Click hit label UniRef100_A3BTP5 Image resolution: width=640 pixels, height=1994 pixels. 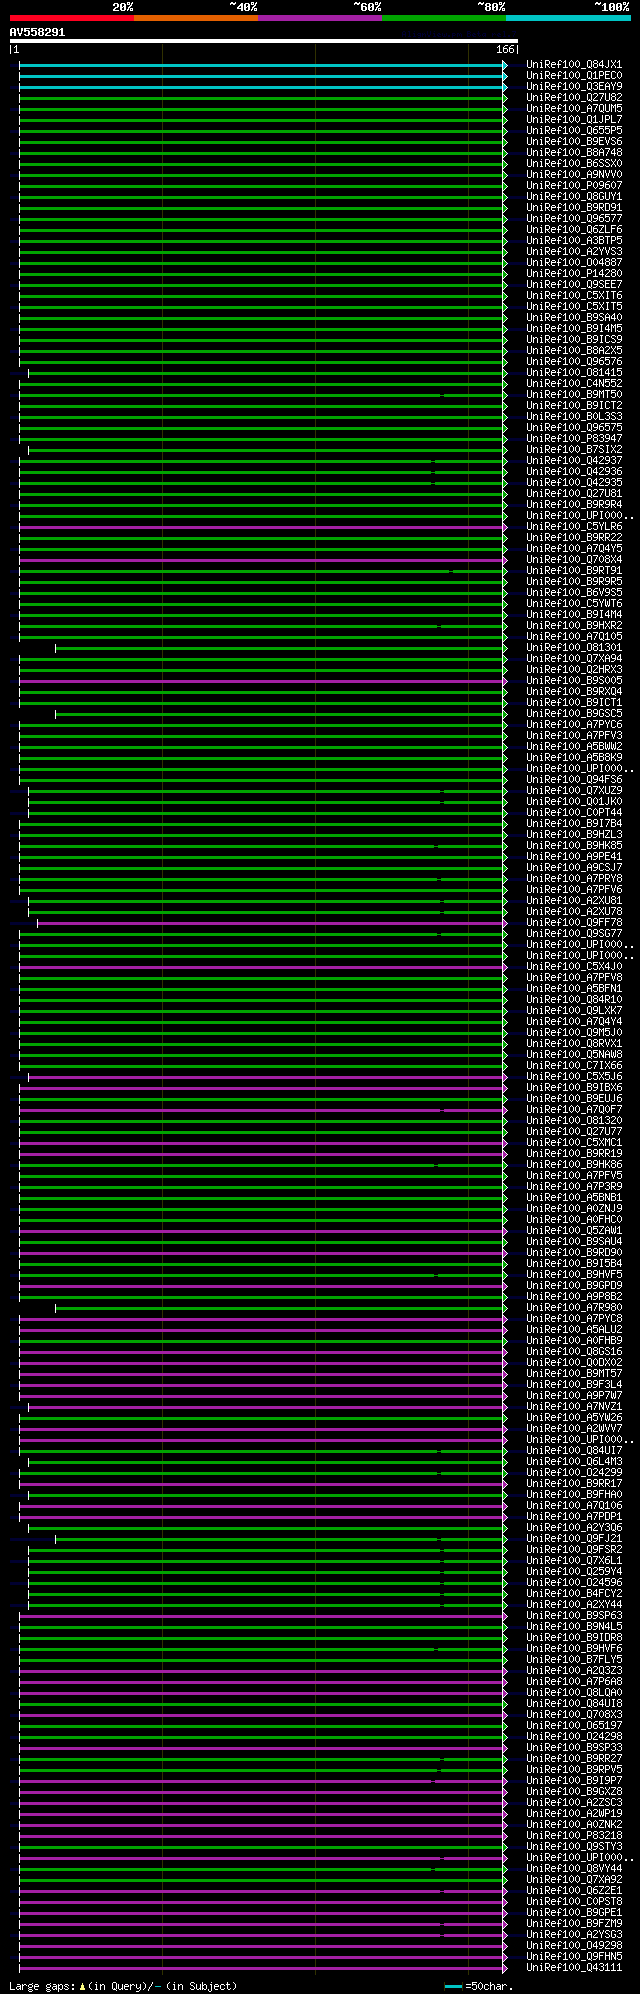tap(574, 241)
